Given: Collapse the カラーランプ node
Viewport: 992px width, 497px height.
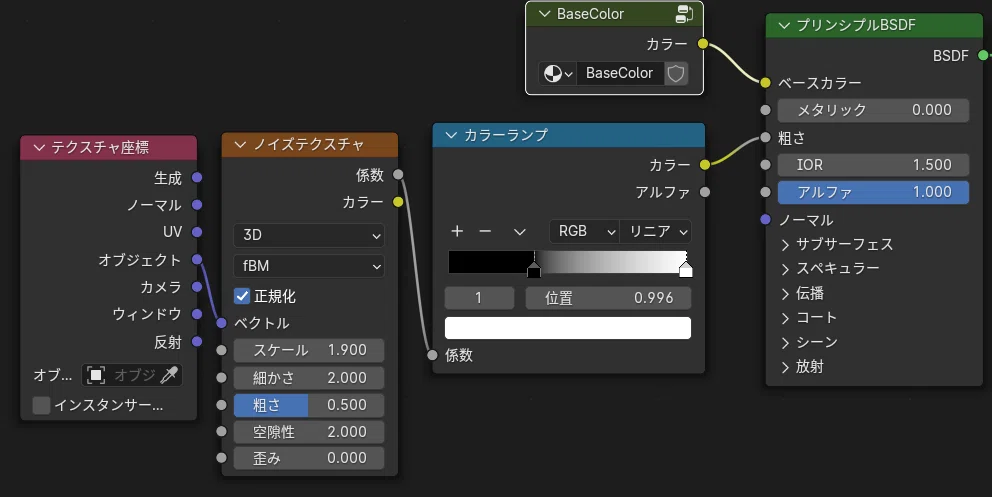Looking at the screenshot, I should pos(451,135).
